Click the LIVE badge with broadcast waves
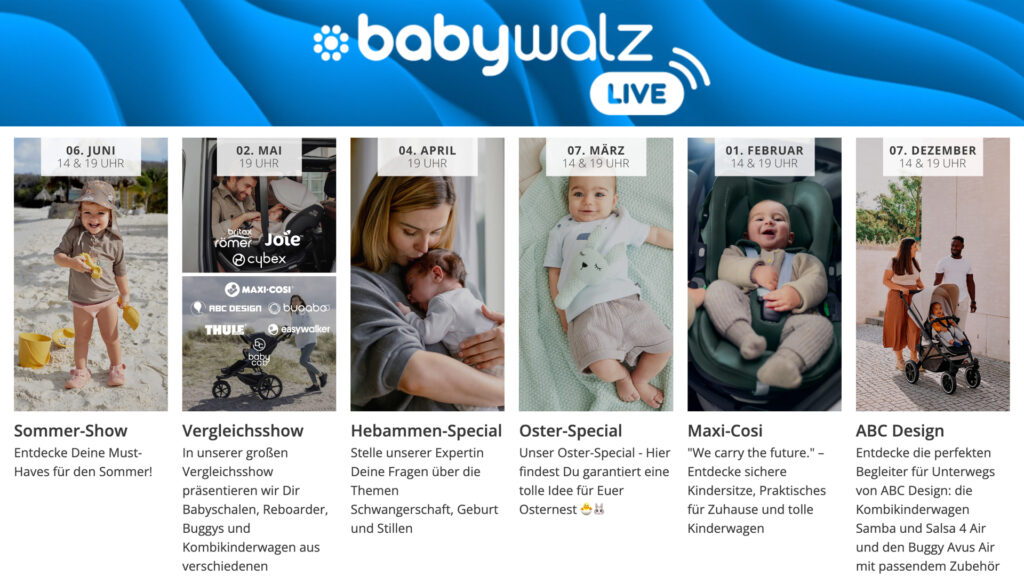Viewport: 1024px width, 576px height. 650,82
